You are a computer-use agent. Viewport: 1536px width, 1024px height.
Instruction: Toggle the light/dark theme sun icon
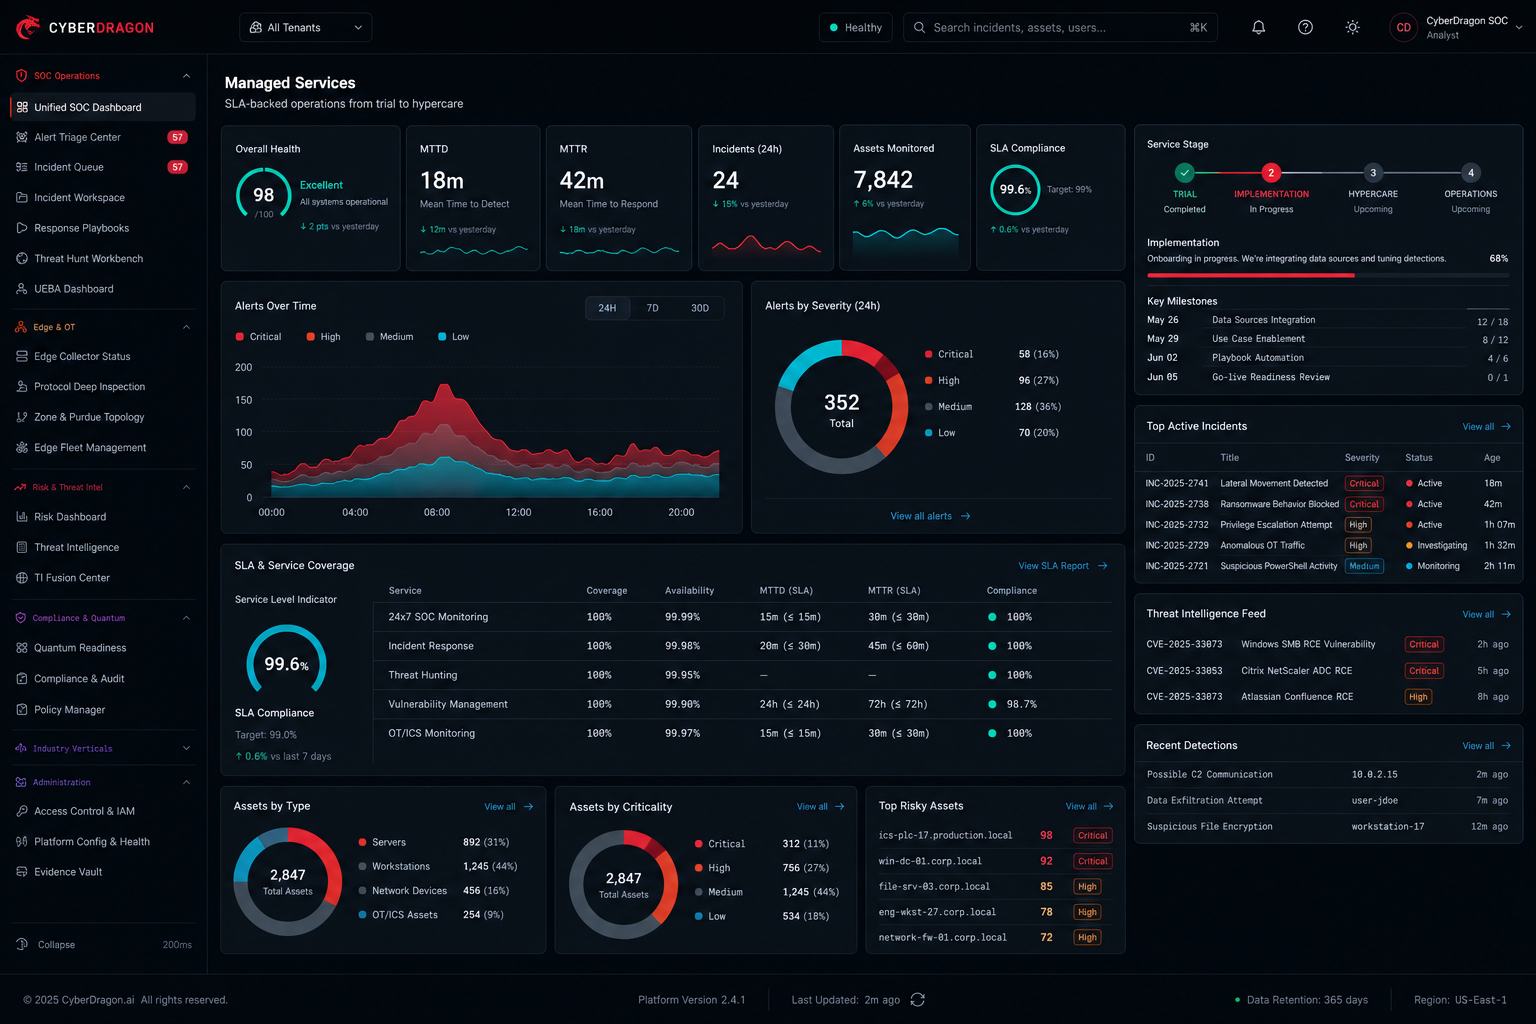(1352, 27)
